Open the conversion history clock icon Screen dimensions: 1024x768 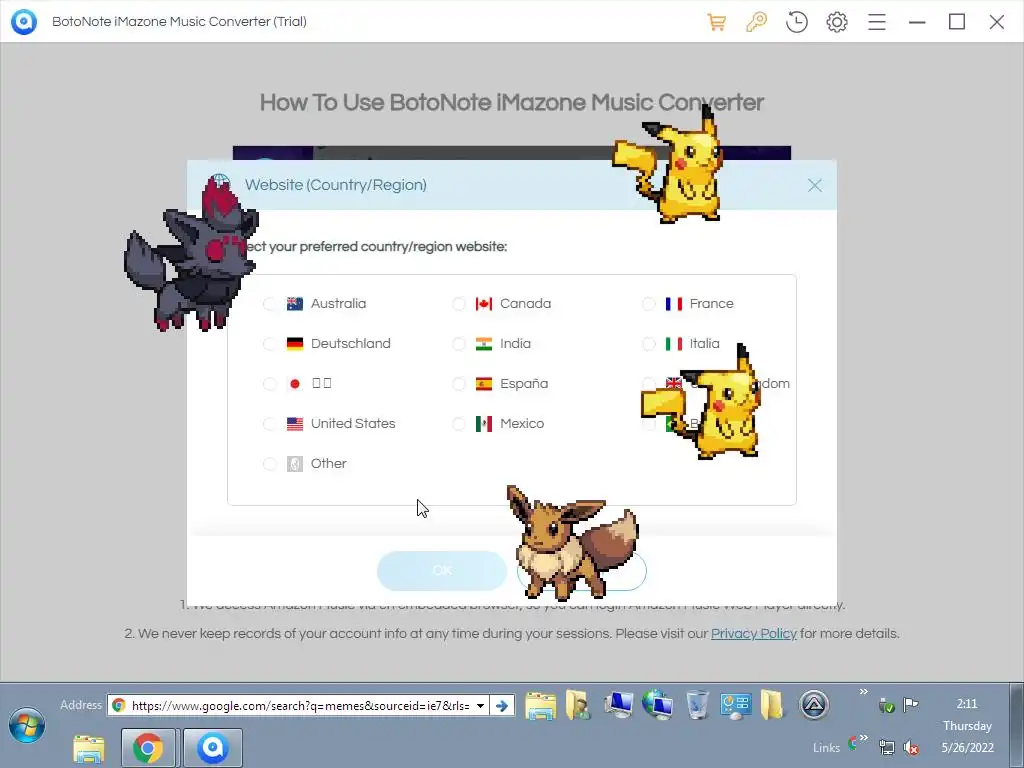pyautogui.click(x=797, y=22)
